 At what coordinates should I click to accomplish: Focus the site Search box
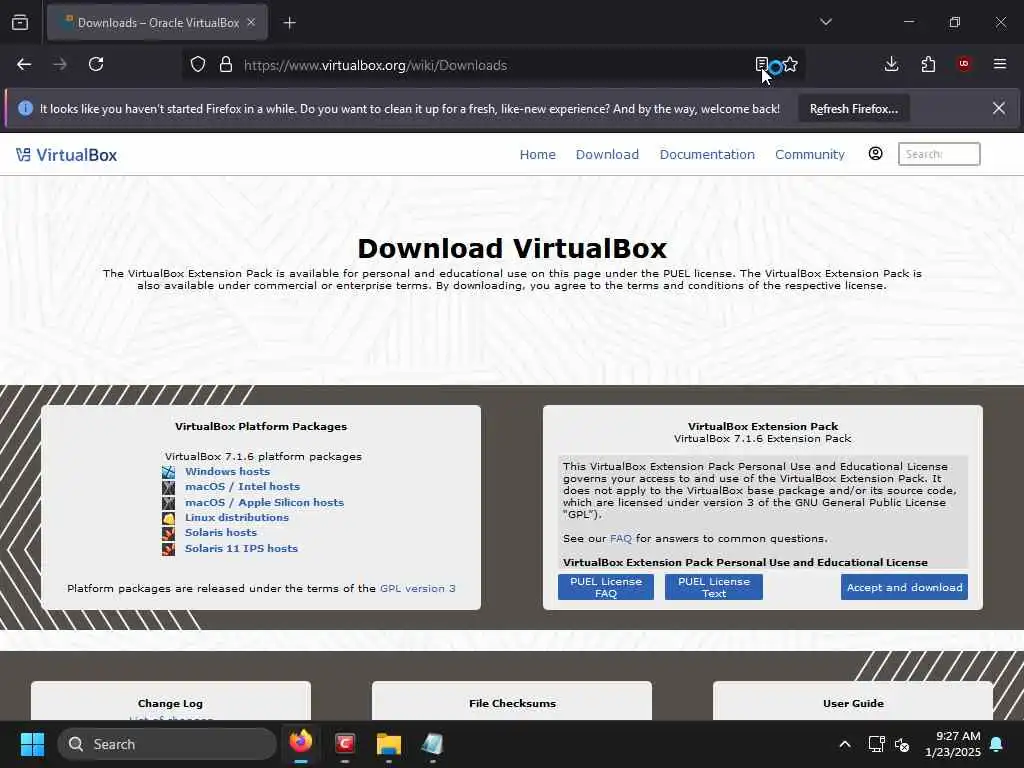pos(939,154)
